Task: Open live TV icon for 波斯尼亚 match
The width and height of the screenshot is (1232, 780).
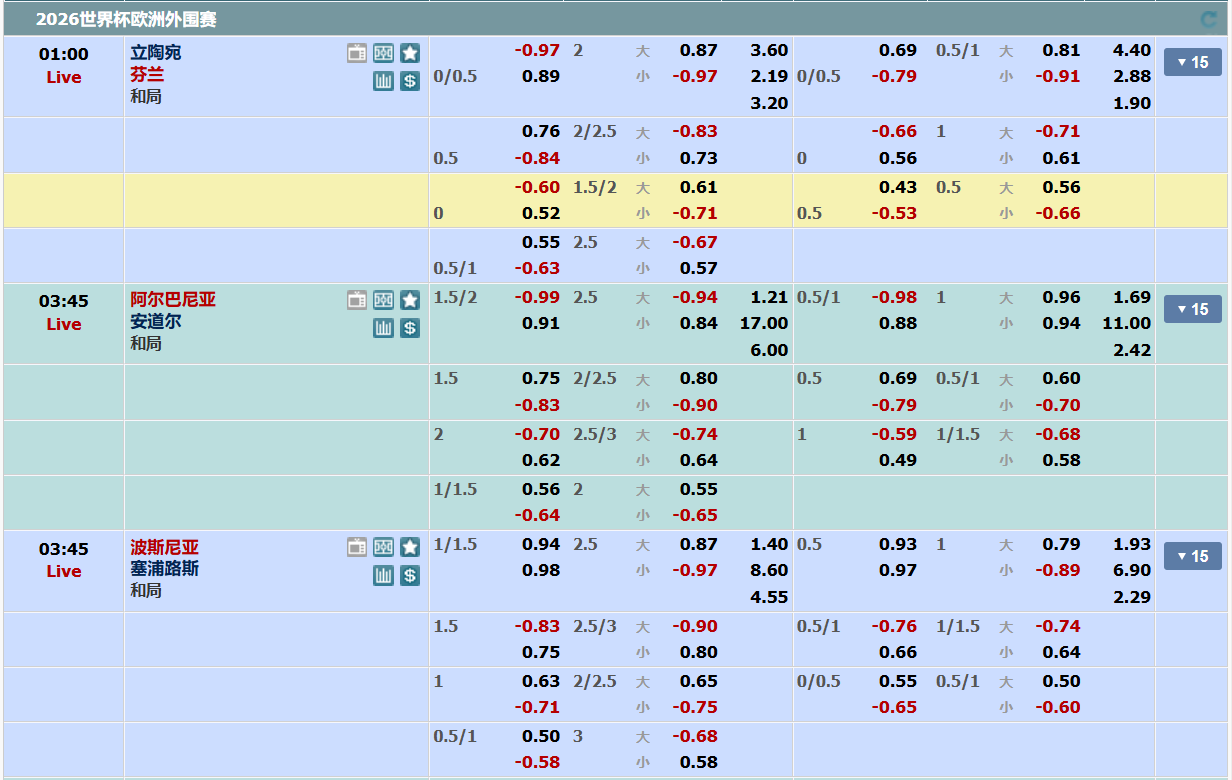Action: (x=357, y=547)
